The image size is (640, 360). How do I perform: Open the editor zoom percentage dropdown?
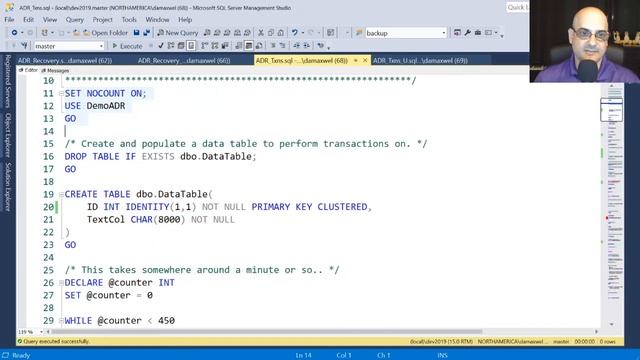click(x=40, y=332)
